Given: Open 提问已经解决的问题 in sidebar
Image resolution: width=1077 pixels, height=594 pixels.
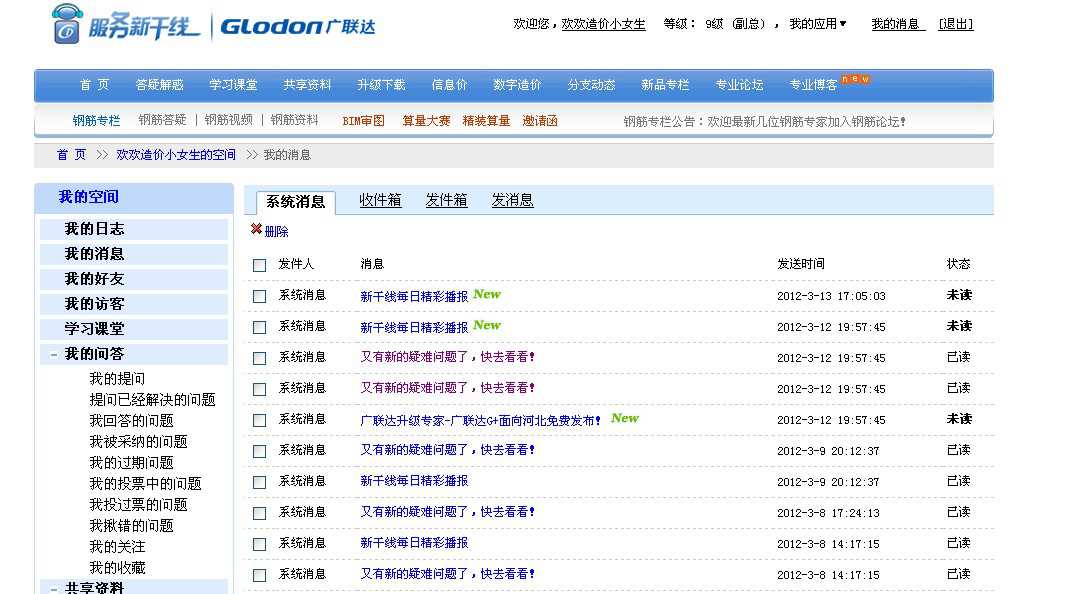Looking at the screenshot, I should coord(152,400).
